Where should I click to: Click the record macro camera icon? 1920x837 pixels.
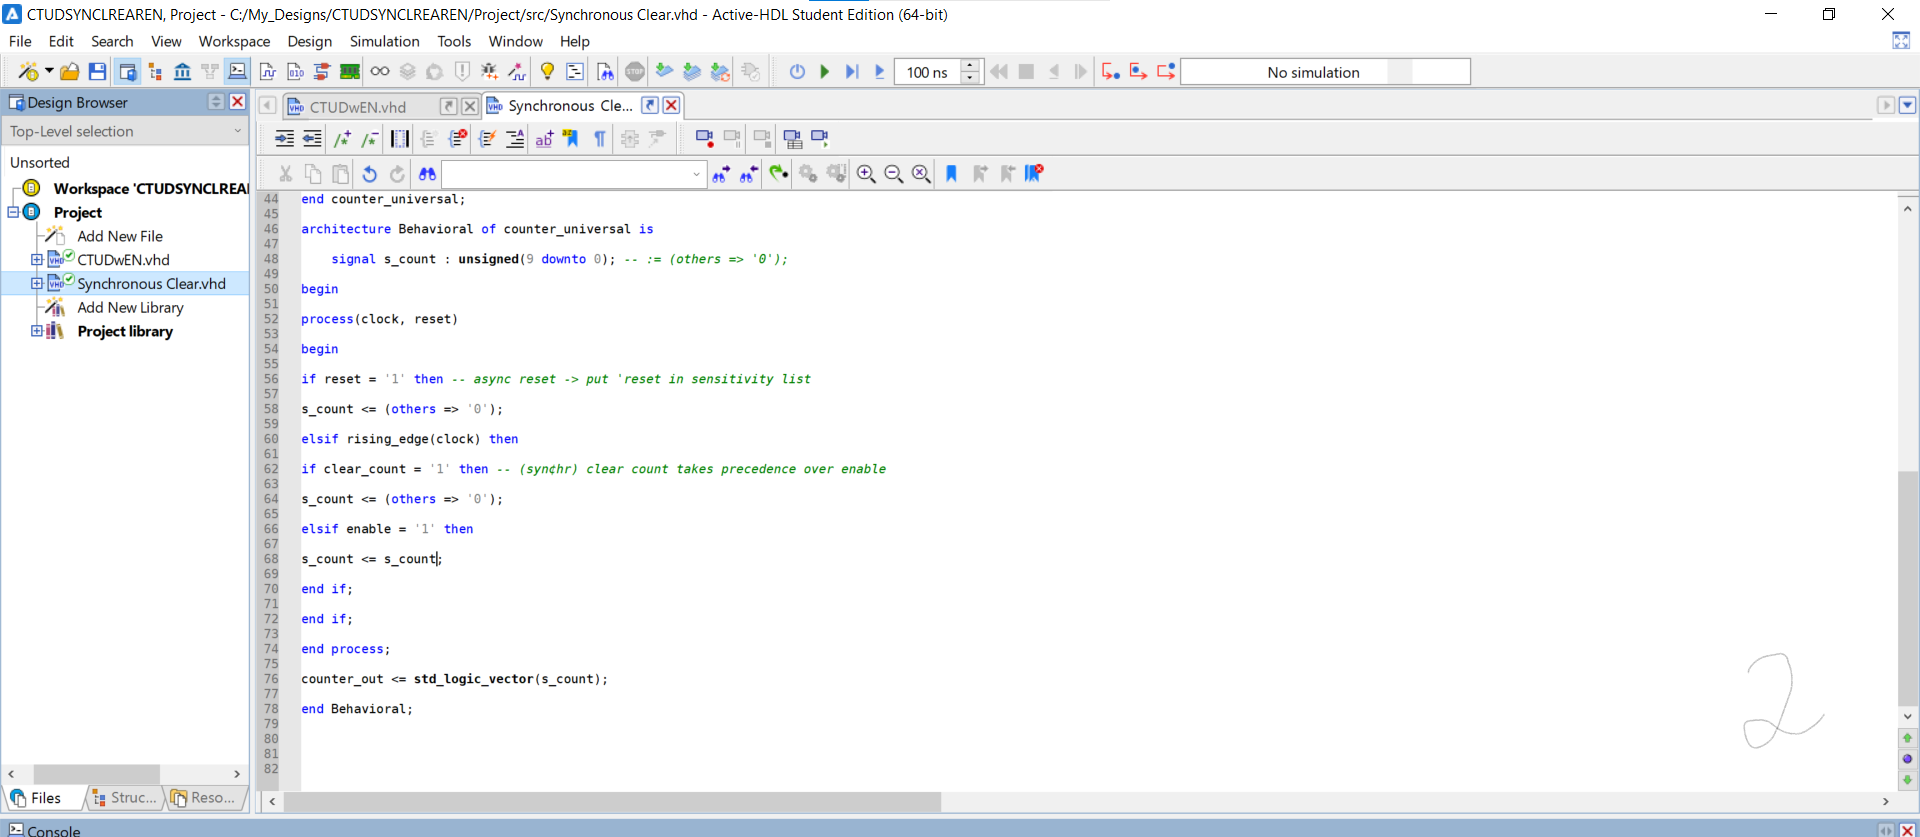(704, 139)
